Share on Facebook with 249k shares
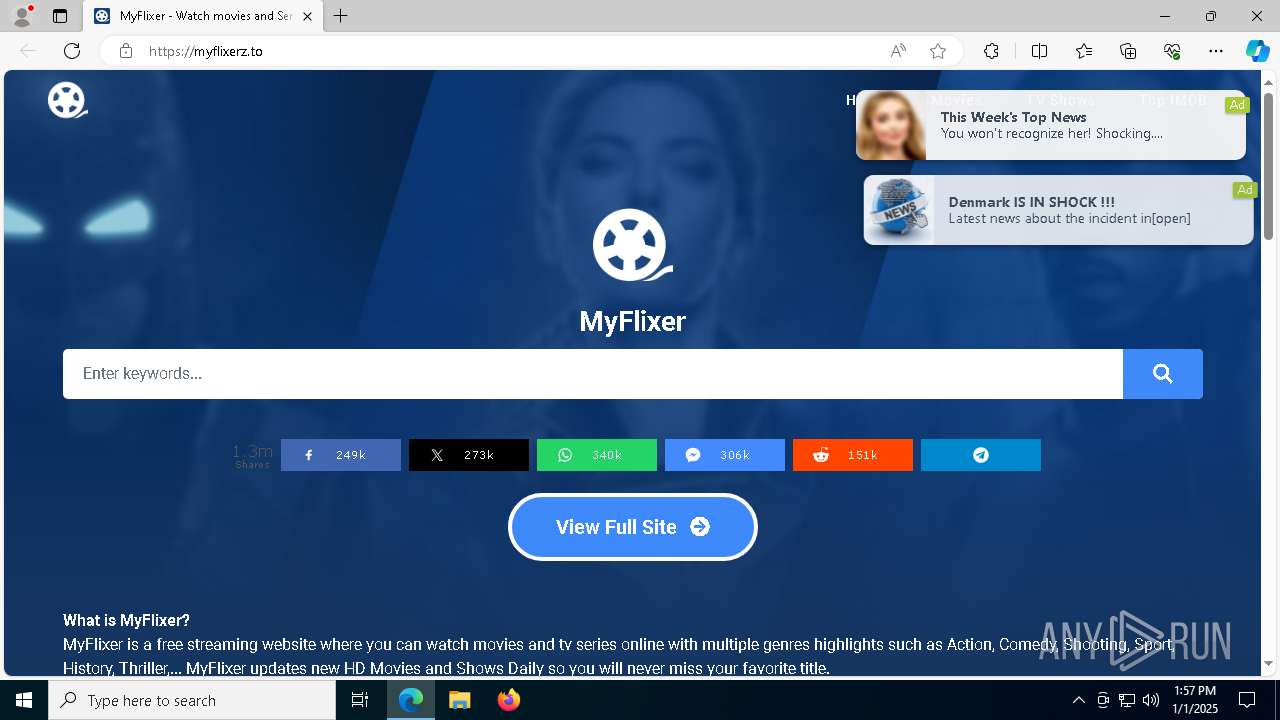Viewport: 1280px width, 720px height. (x=341, y=455)
